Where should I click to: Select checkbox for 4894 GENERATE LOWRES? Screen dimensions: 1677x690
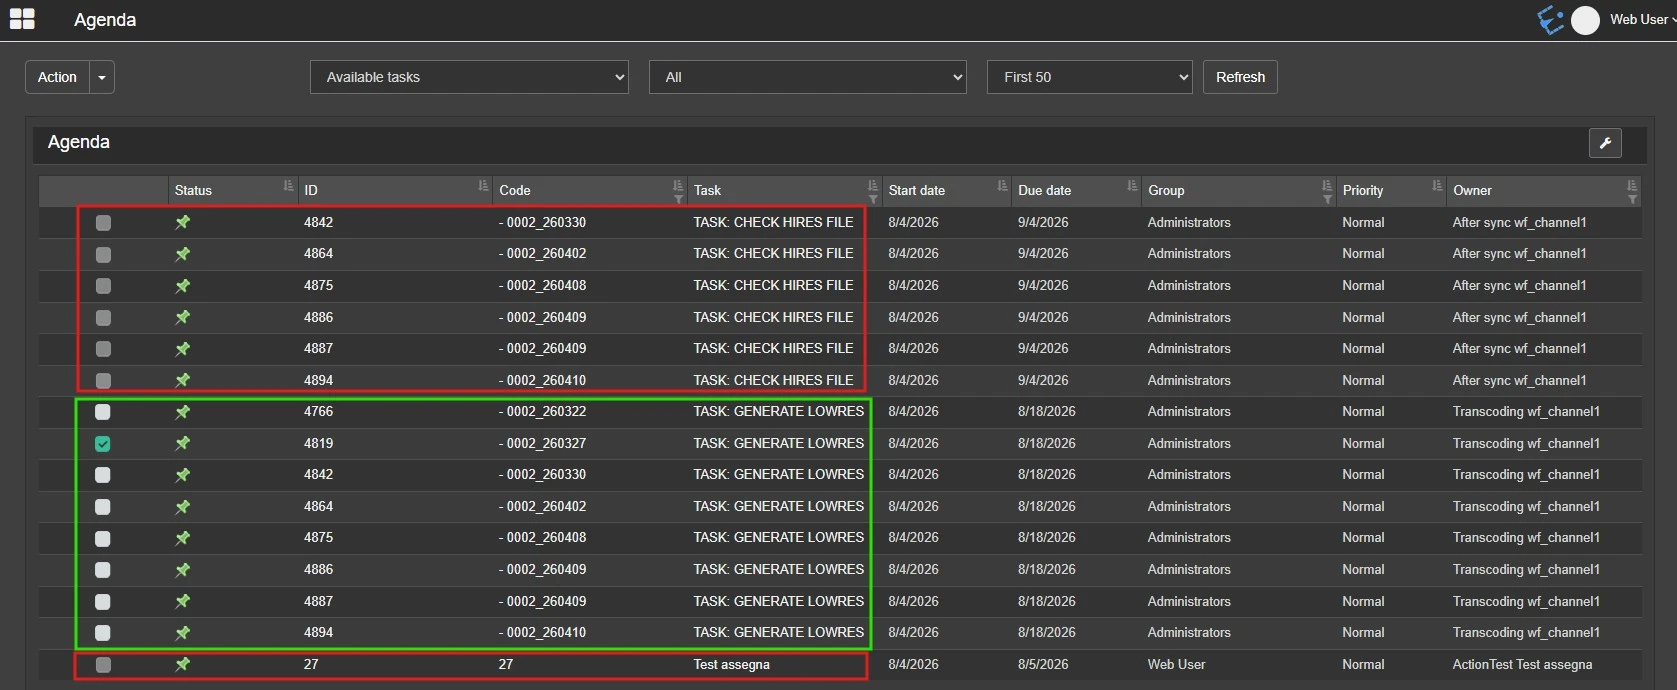pos(102,633)
